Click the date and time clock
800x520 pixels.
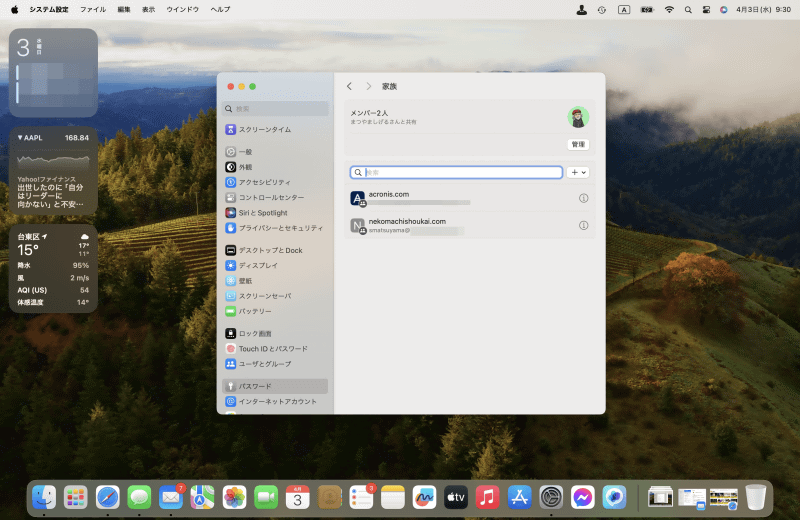pos(763,9)
